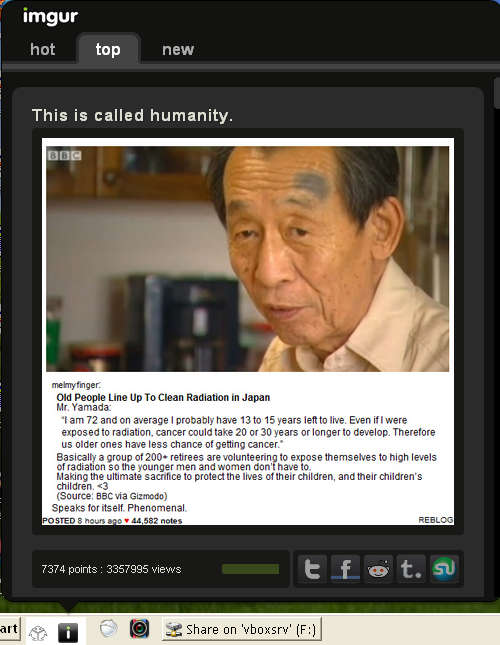Switch to the hot tab
Screen dimensions: 500x645
point(42,49)
